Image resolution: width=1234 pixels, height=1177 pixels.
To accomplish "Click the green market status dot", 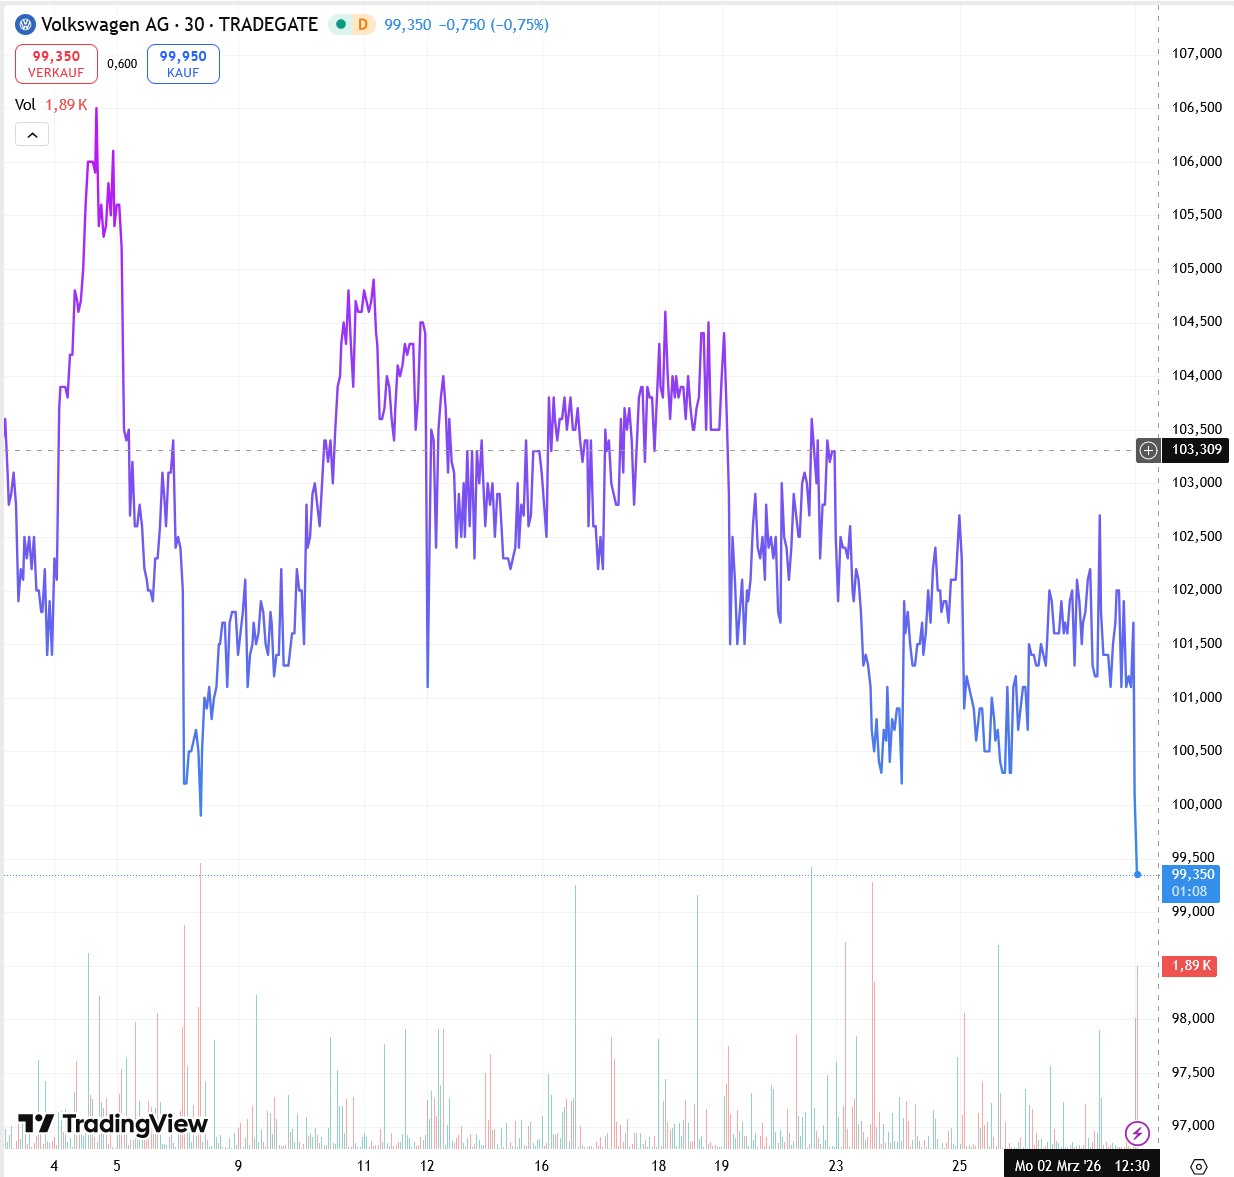I will coord(341,24).
